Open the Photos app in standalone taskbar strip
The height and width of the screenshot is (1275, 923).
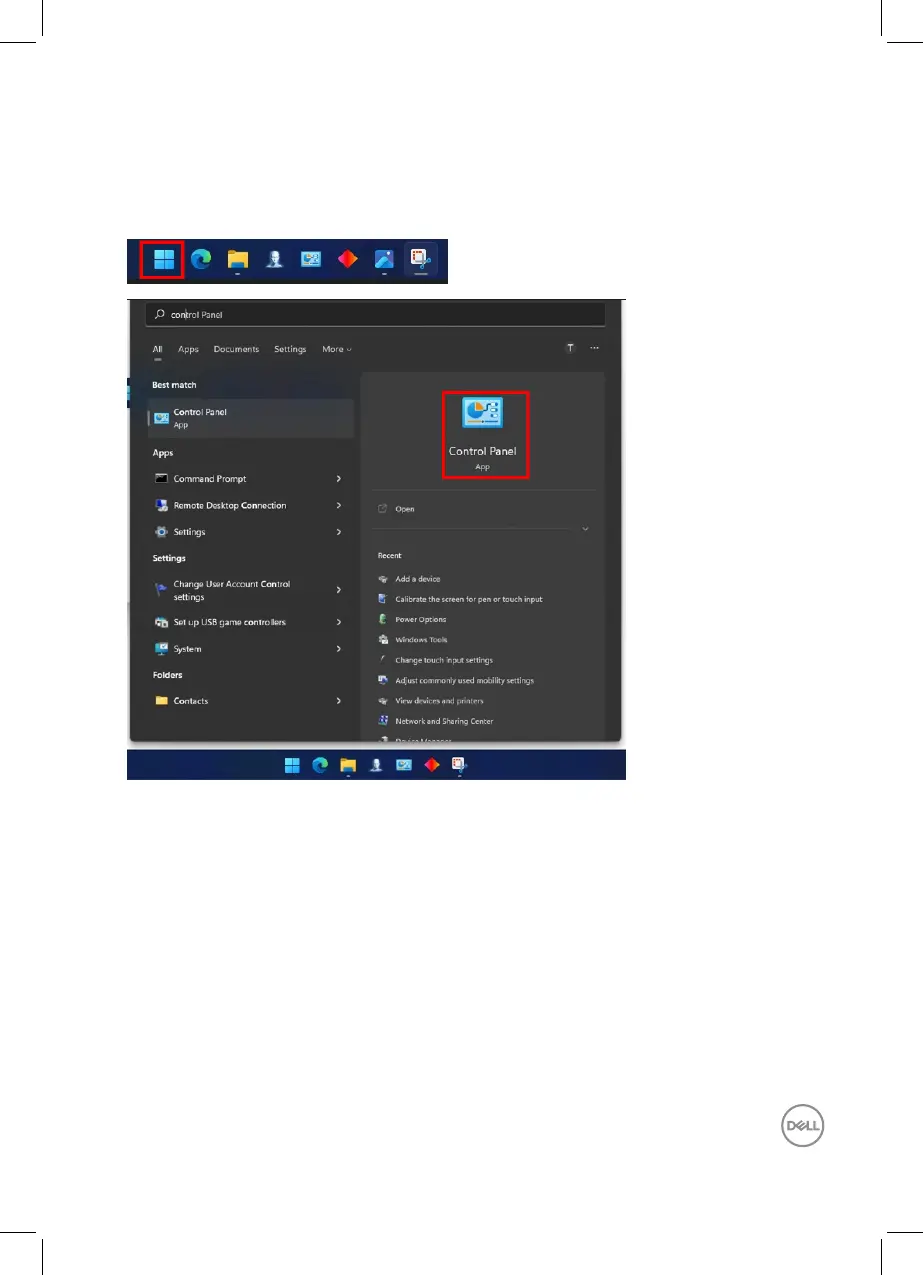384,261
